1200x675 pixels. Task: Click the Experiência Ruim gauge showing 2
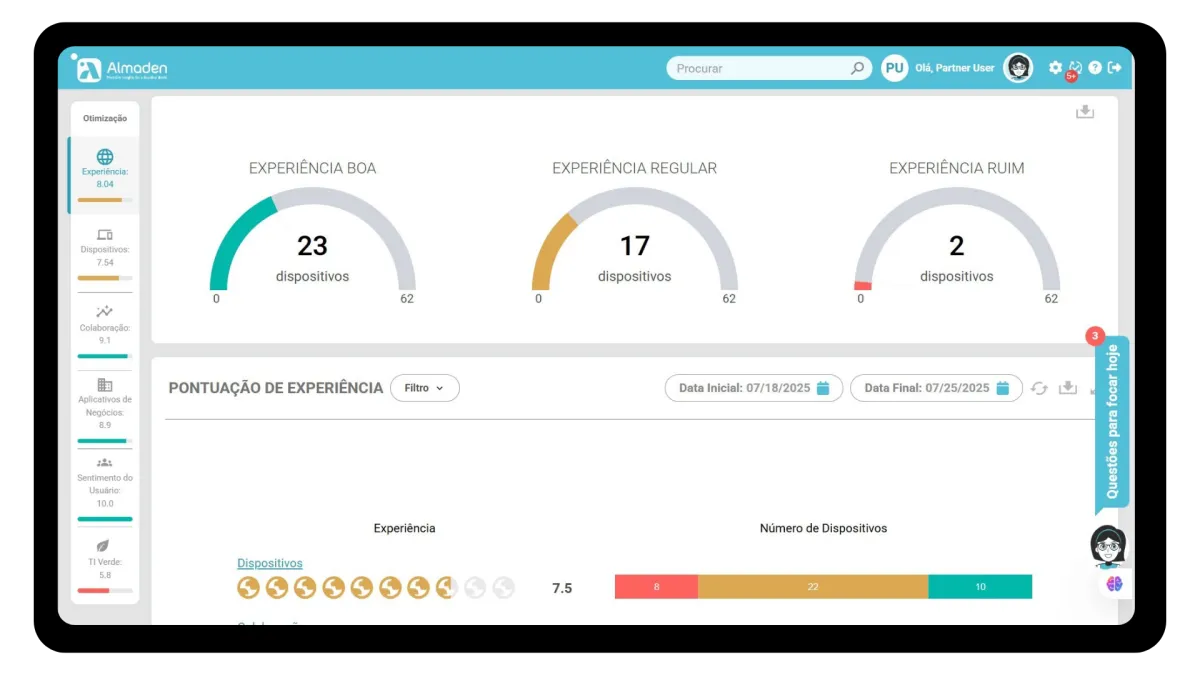point(957,240)
